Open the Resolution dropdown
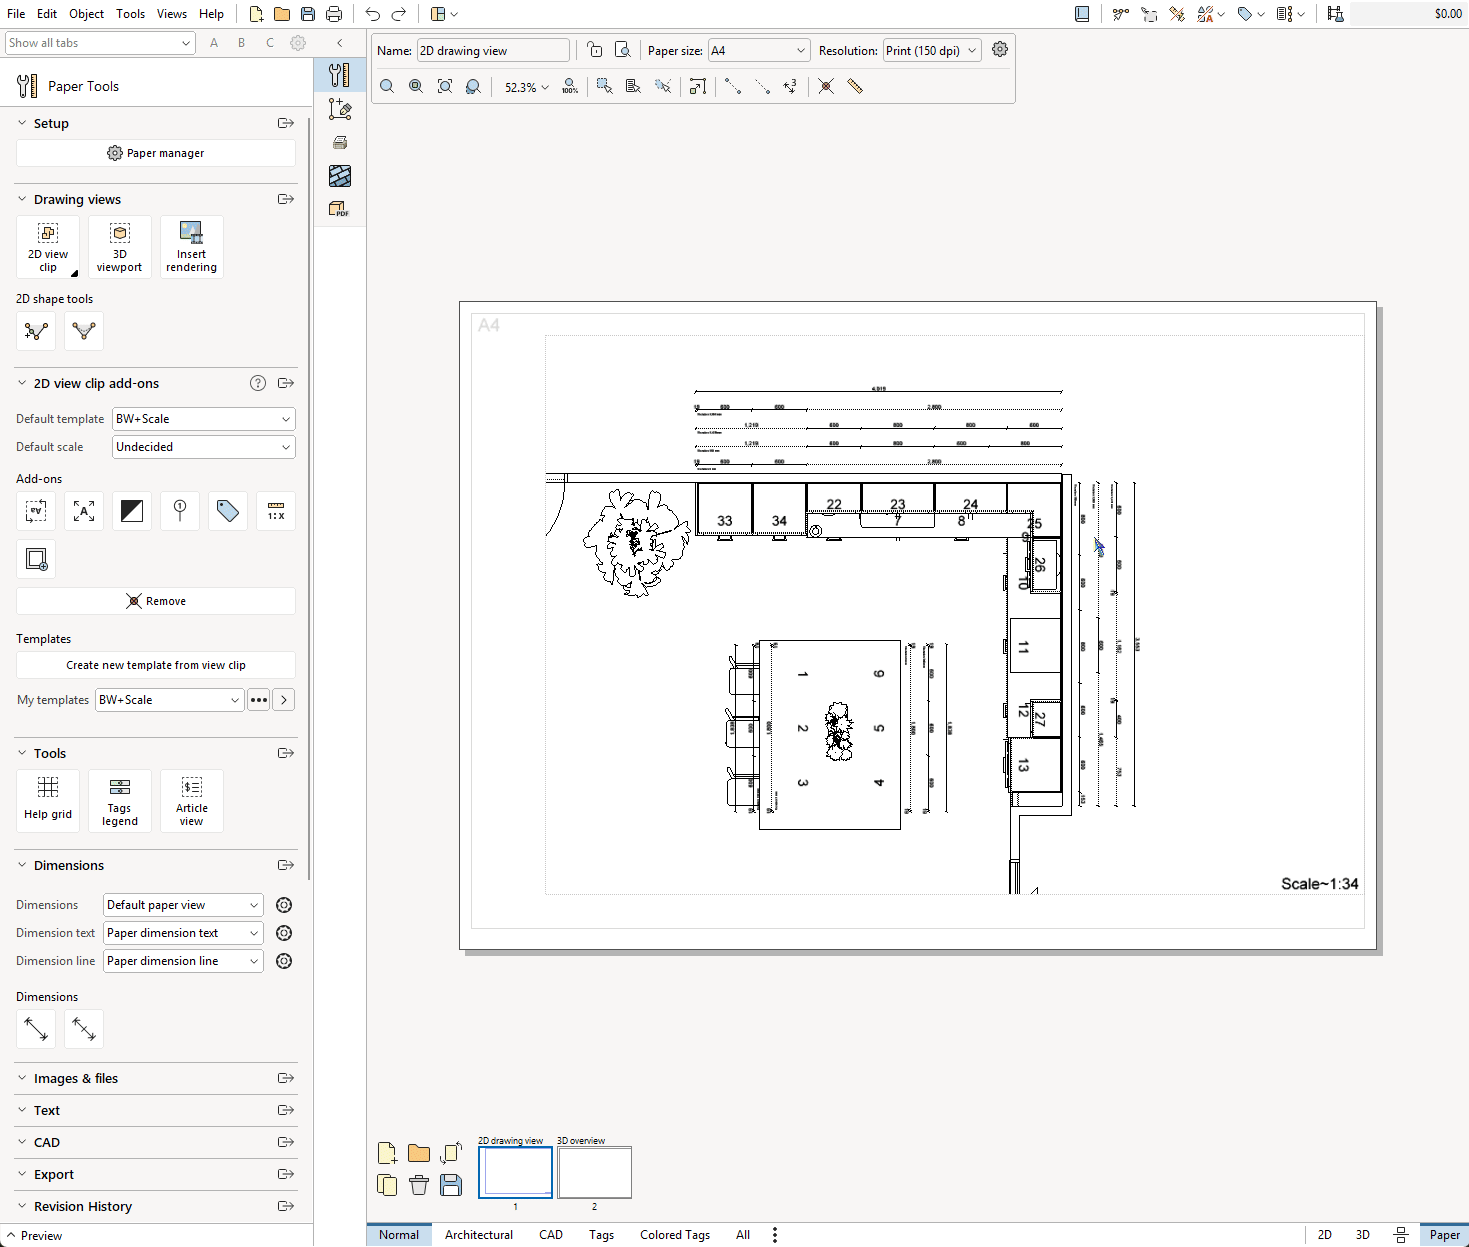 pyautogui.click(x=932, y=51)
